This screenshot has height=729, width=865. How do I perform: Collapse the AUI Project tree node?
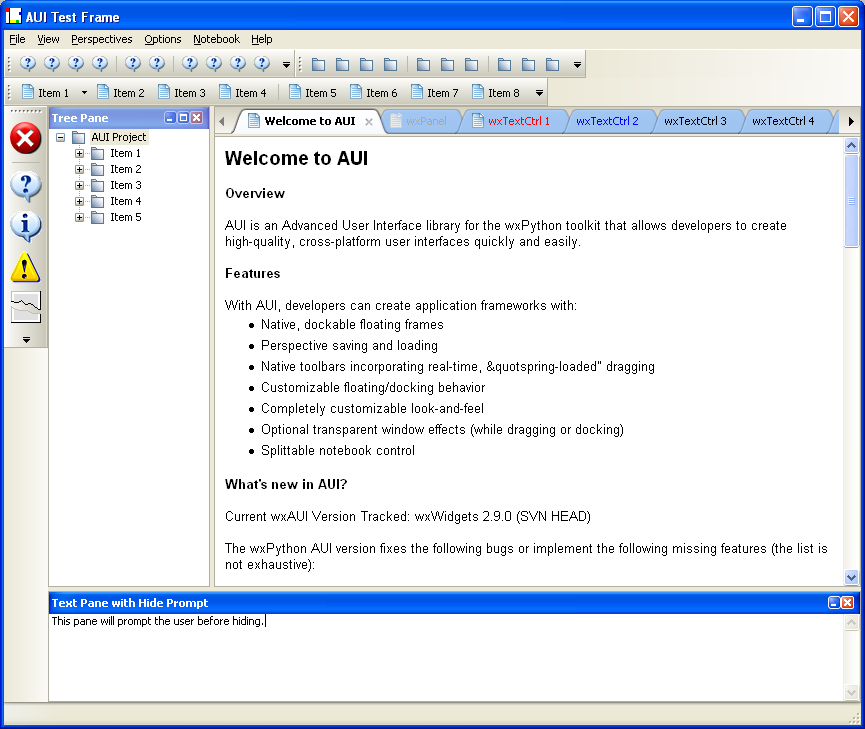[61, 137]
